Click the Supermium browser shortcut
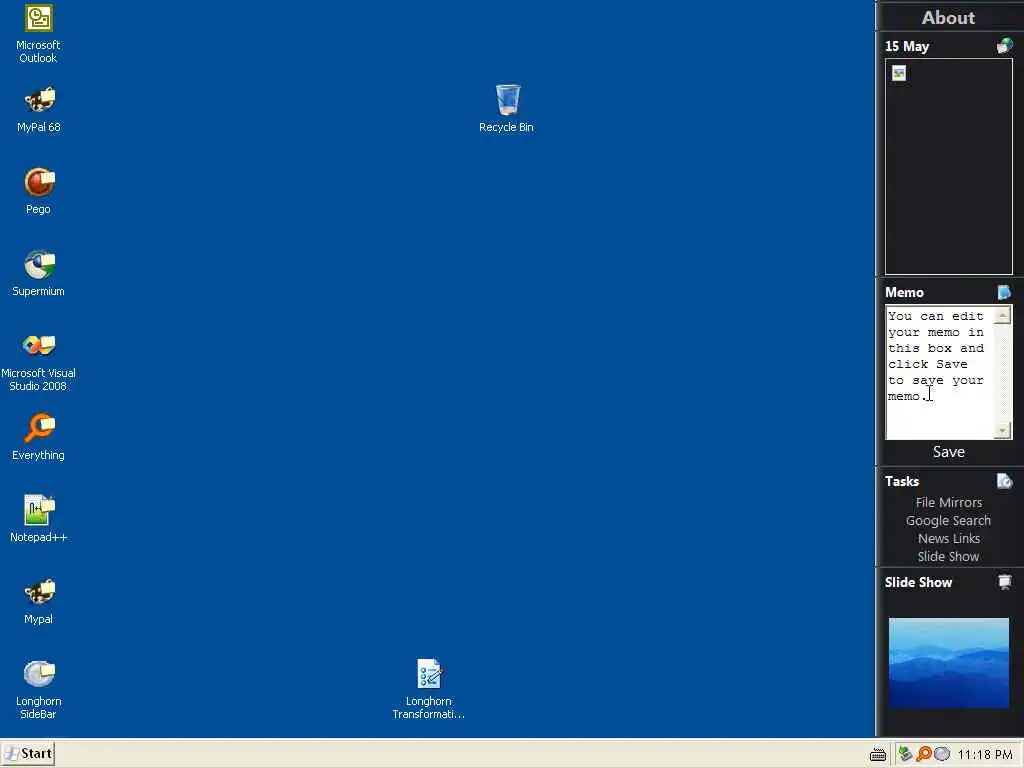 pos(39,274)
